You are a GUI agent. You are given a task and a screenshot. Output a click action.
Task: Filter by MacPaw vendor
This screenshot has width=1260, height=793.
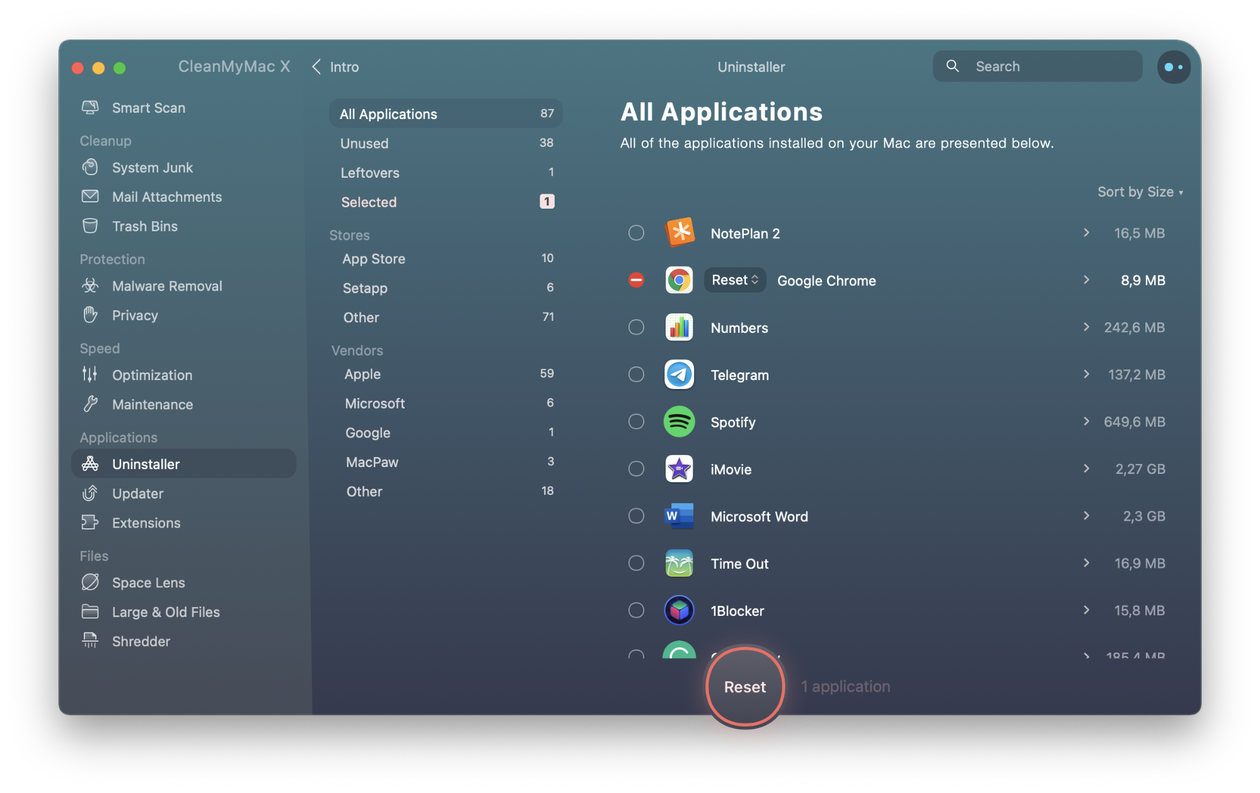tap(446, 462)
